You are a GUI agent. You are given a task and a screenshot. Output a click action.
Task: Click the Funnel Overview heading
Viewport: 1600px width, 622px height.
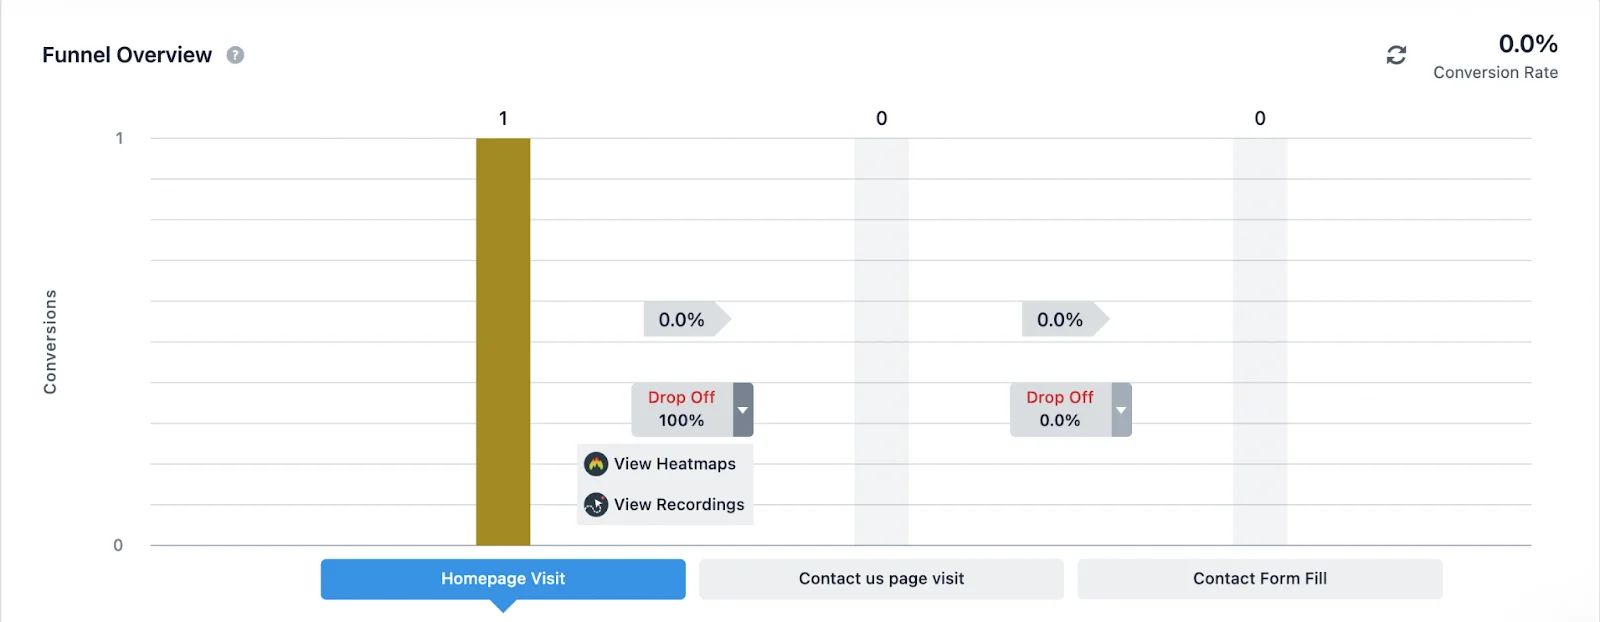(x=127, y=55)
